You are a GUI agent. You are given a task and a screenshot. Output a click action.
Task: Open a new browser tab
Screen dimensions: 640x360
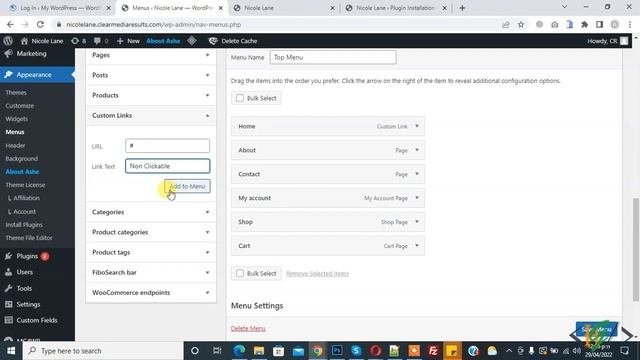click(x=462, y=8)
